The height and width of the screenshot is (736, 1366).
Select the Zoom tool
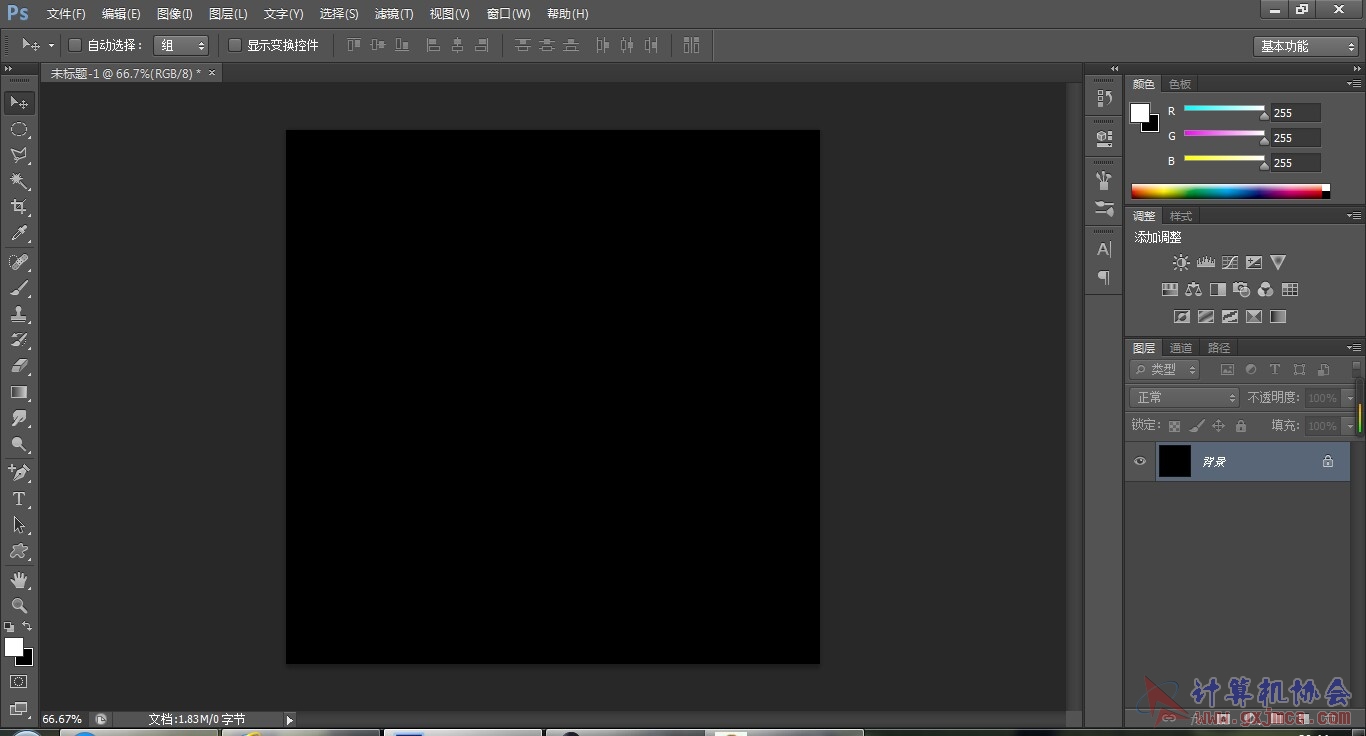click(19, 605)
